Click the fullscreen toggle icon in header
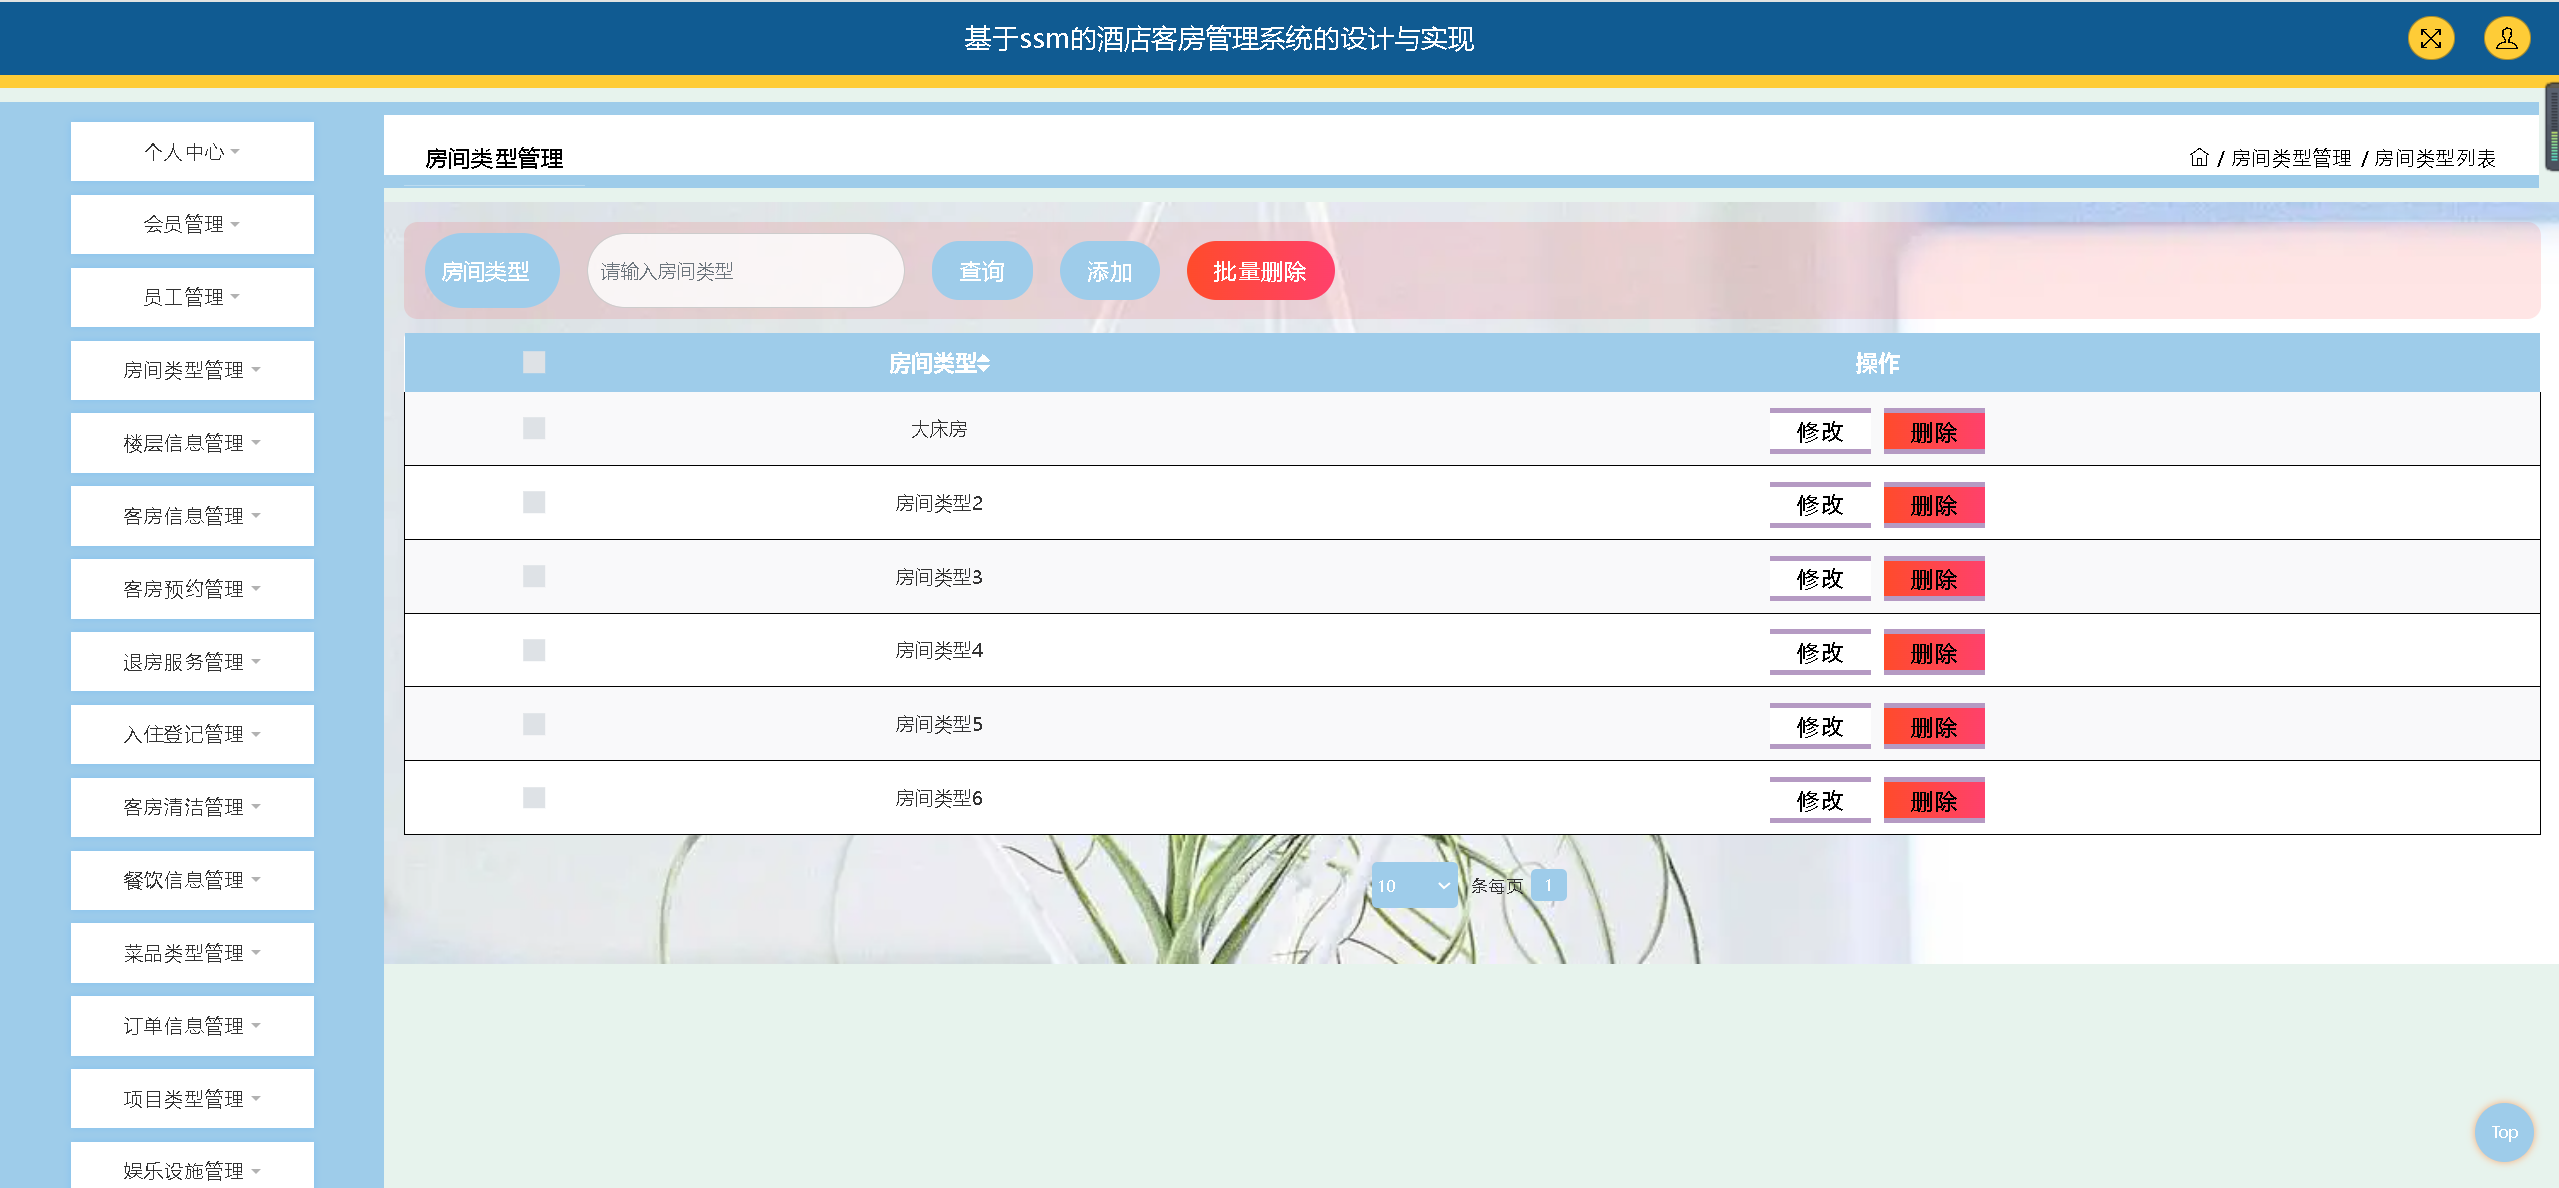The image size is (2559, 1188). click(2430, 39)
